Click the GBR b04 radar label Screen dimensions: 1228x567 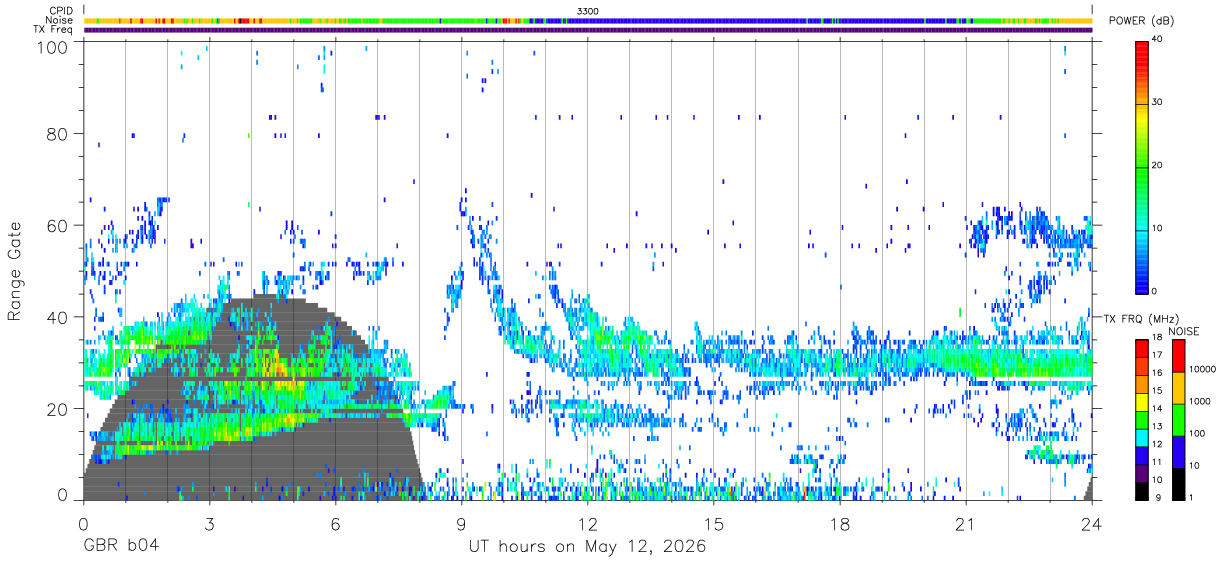point(120,547)
